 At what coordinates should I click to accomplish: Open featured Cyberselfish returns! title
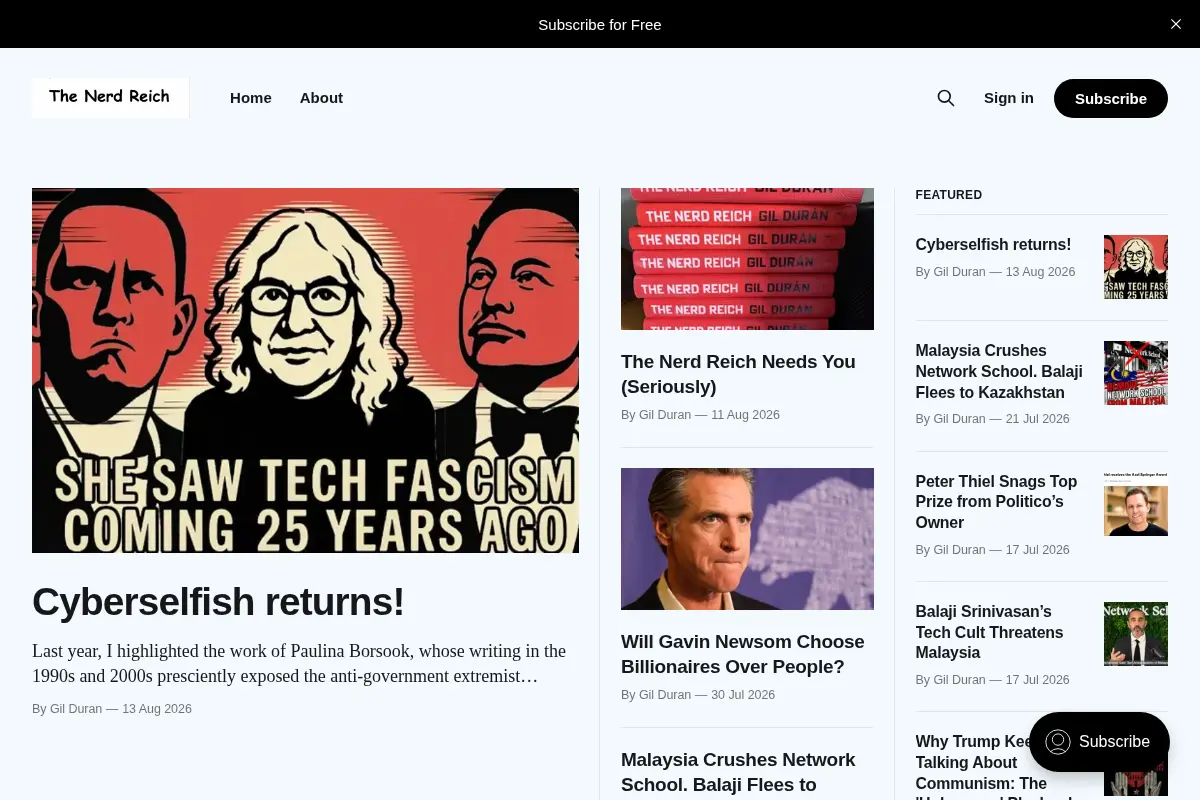993,244
